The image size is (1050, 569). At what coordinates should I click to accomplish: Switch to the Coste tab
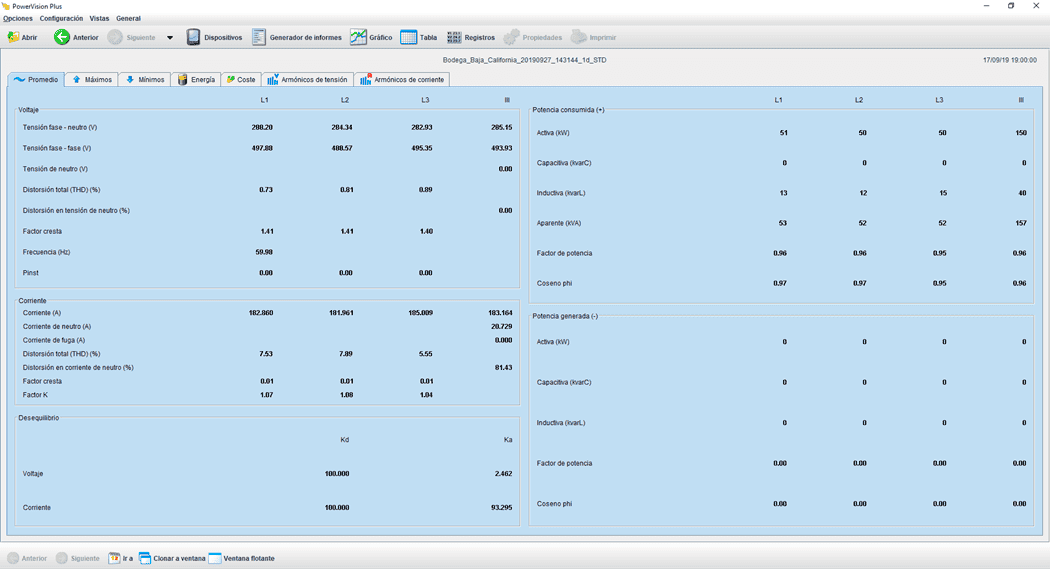point(241,80)
